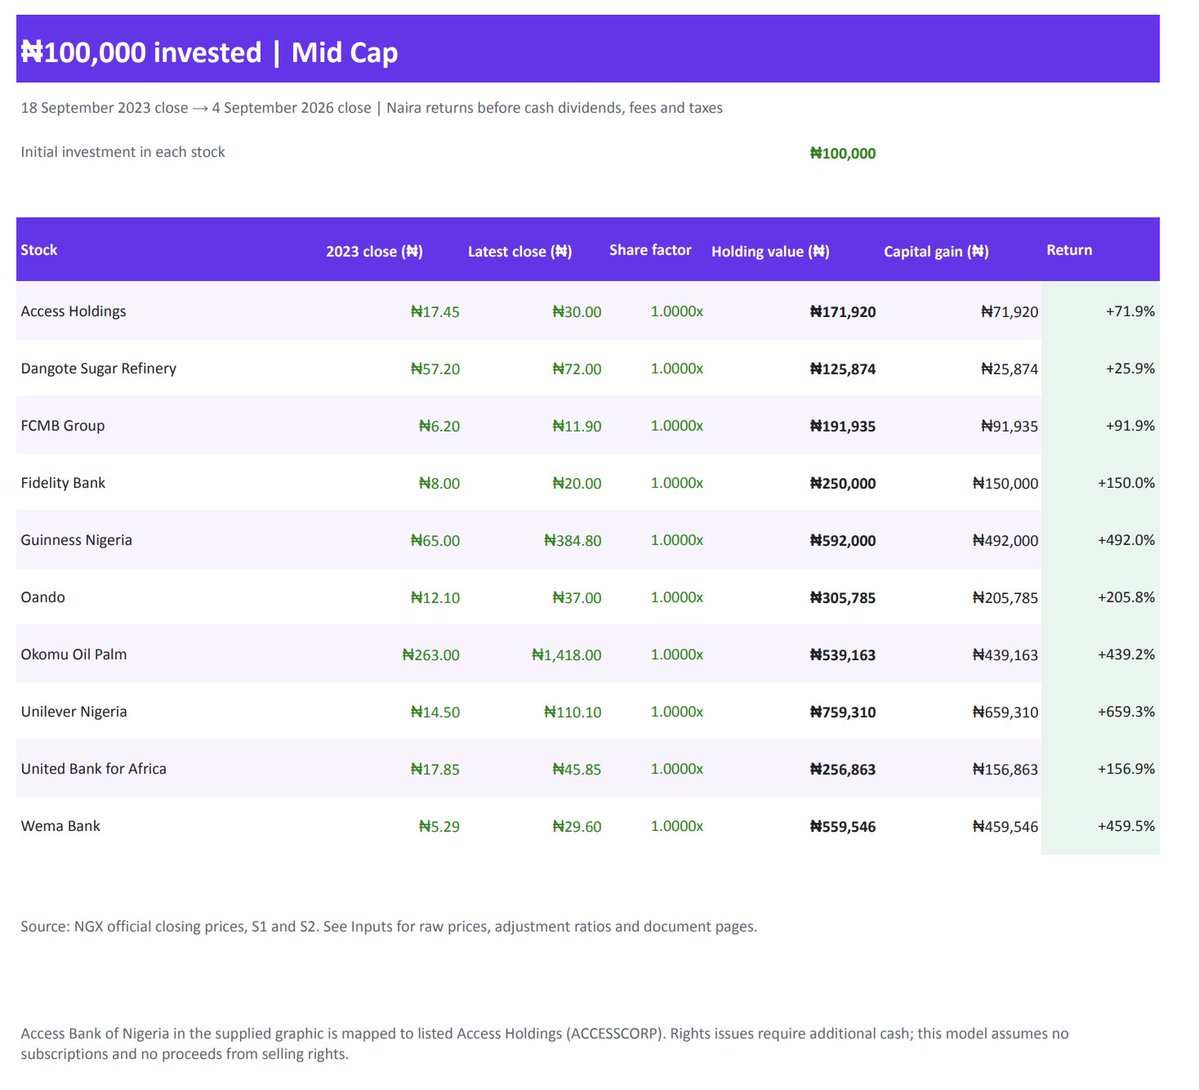Click the '₦100,000 invested | Mid Cap' title
This screenshot has height=1090, width=1199.
209,52
